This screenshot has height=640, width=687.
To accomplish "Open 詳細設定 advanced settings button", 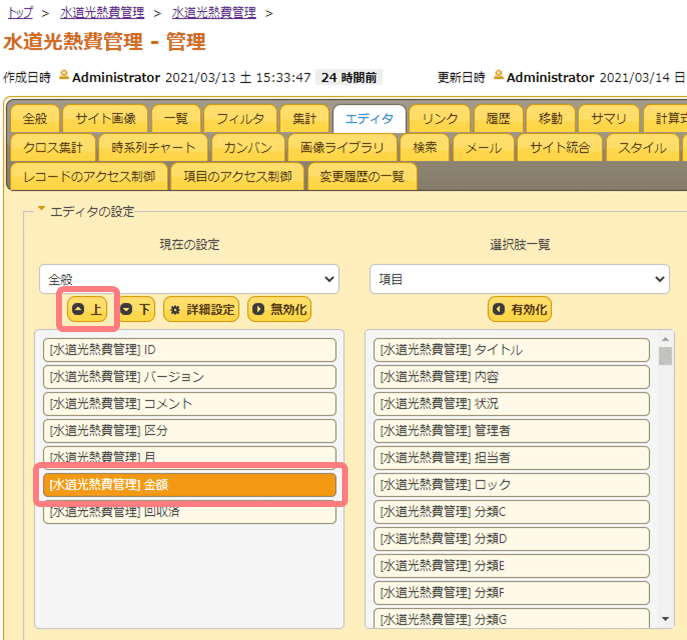I will [201, 309].
